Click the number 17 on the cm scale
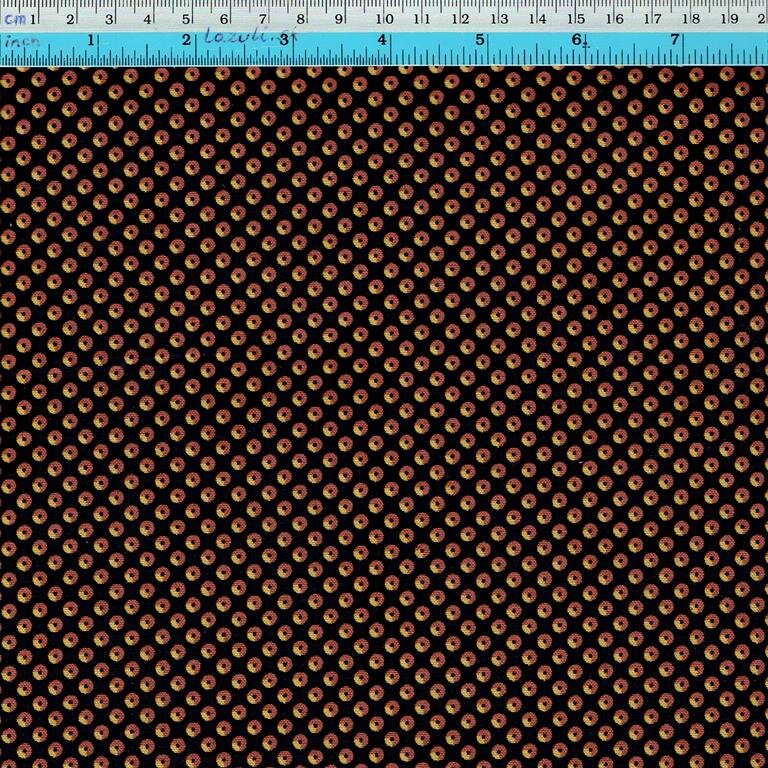The width and height of the screenshot is (768, 768). [652, 19]
